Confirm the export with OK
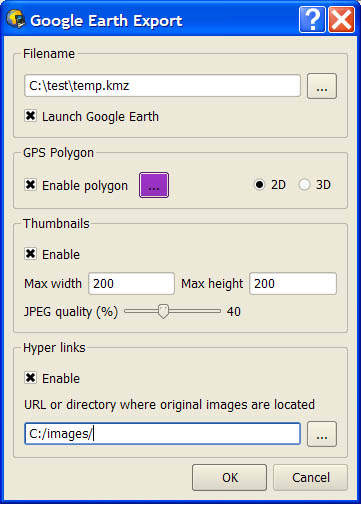361x505 pixels. coord(229,477)
